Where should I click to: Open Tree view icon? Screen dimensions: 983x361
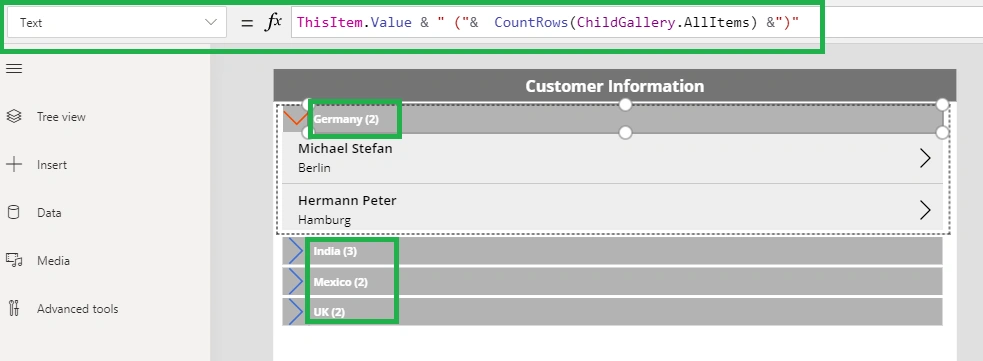tap(14, 117)
